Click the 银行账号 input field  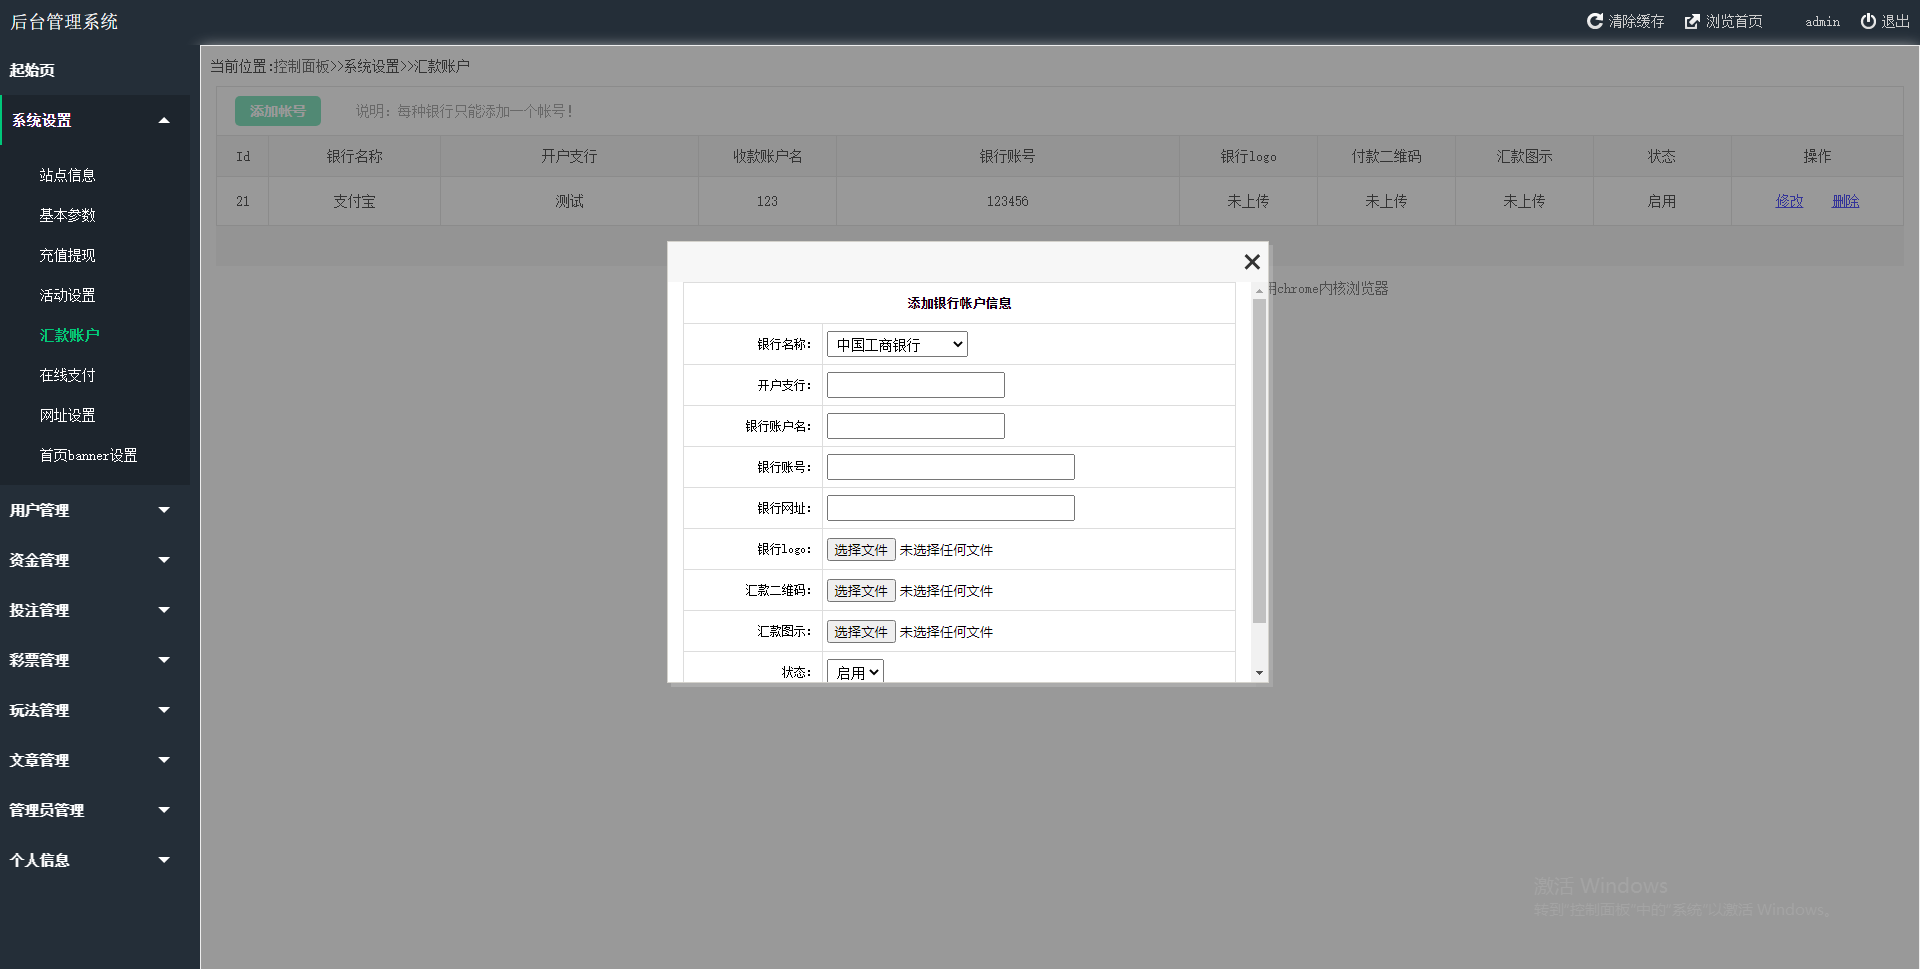[x=950, y=467]
